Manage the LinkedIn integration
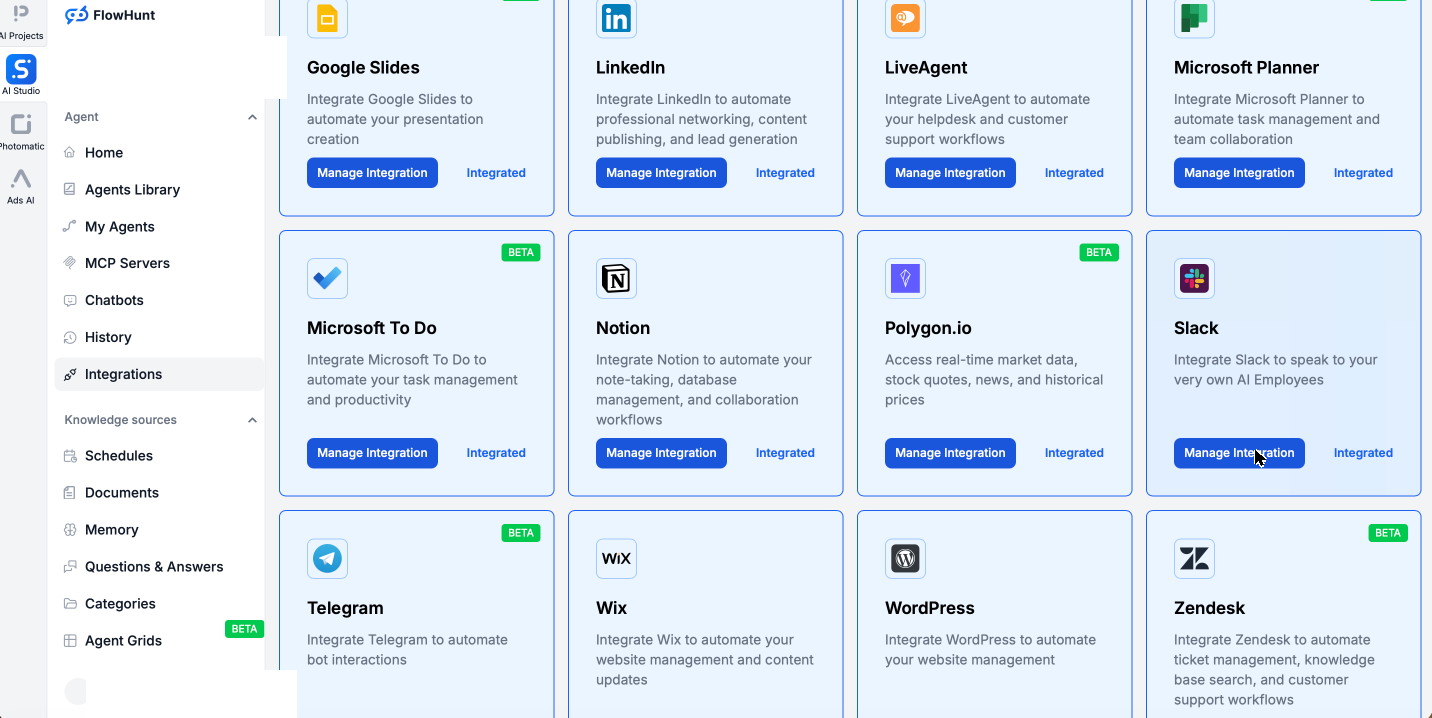The height and width of the screenshot is (718, 1432). [x=661, y=173]
